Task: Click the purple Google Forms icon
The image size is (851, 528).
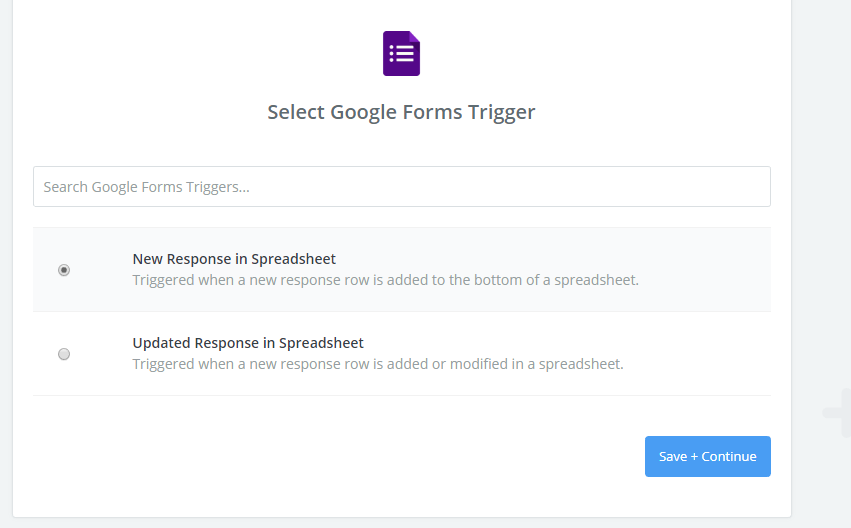Action: 401,53
